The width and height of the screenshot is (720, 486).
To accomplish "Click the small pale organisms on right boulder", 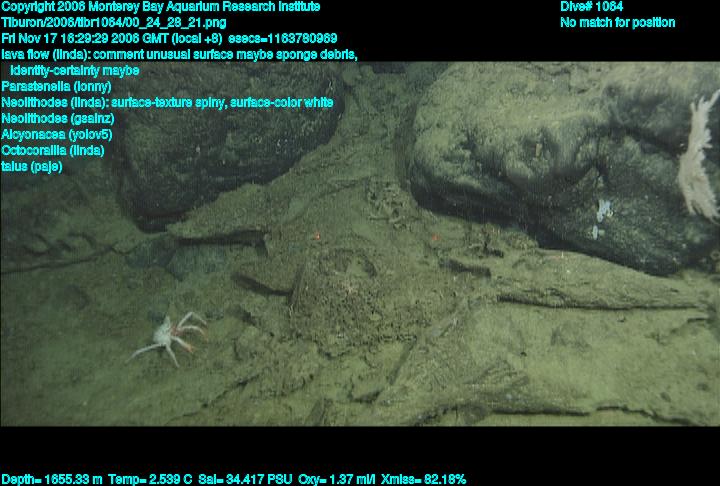I will click(601, 216).
